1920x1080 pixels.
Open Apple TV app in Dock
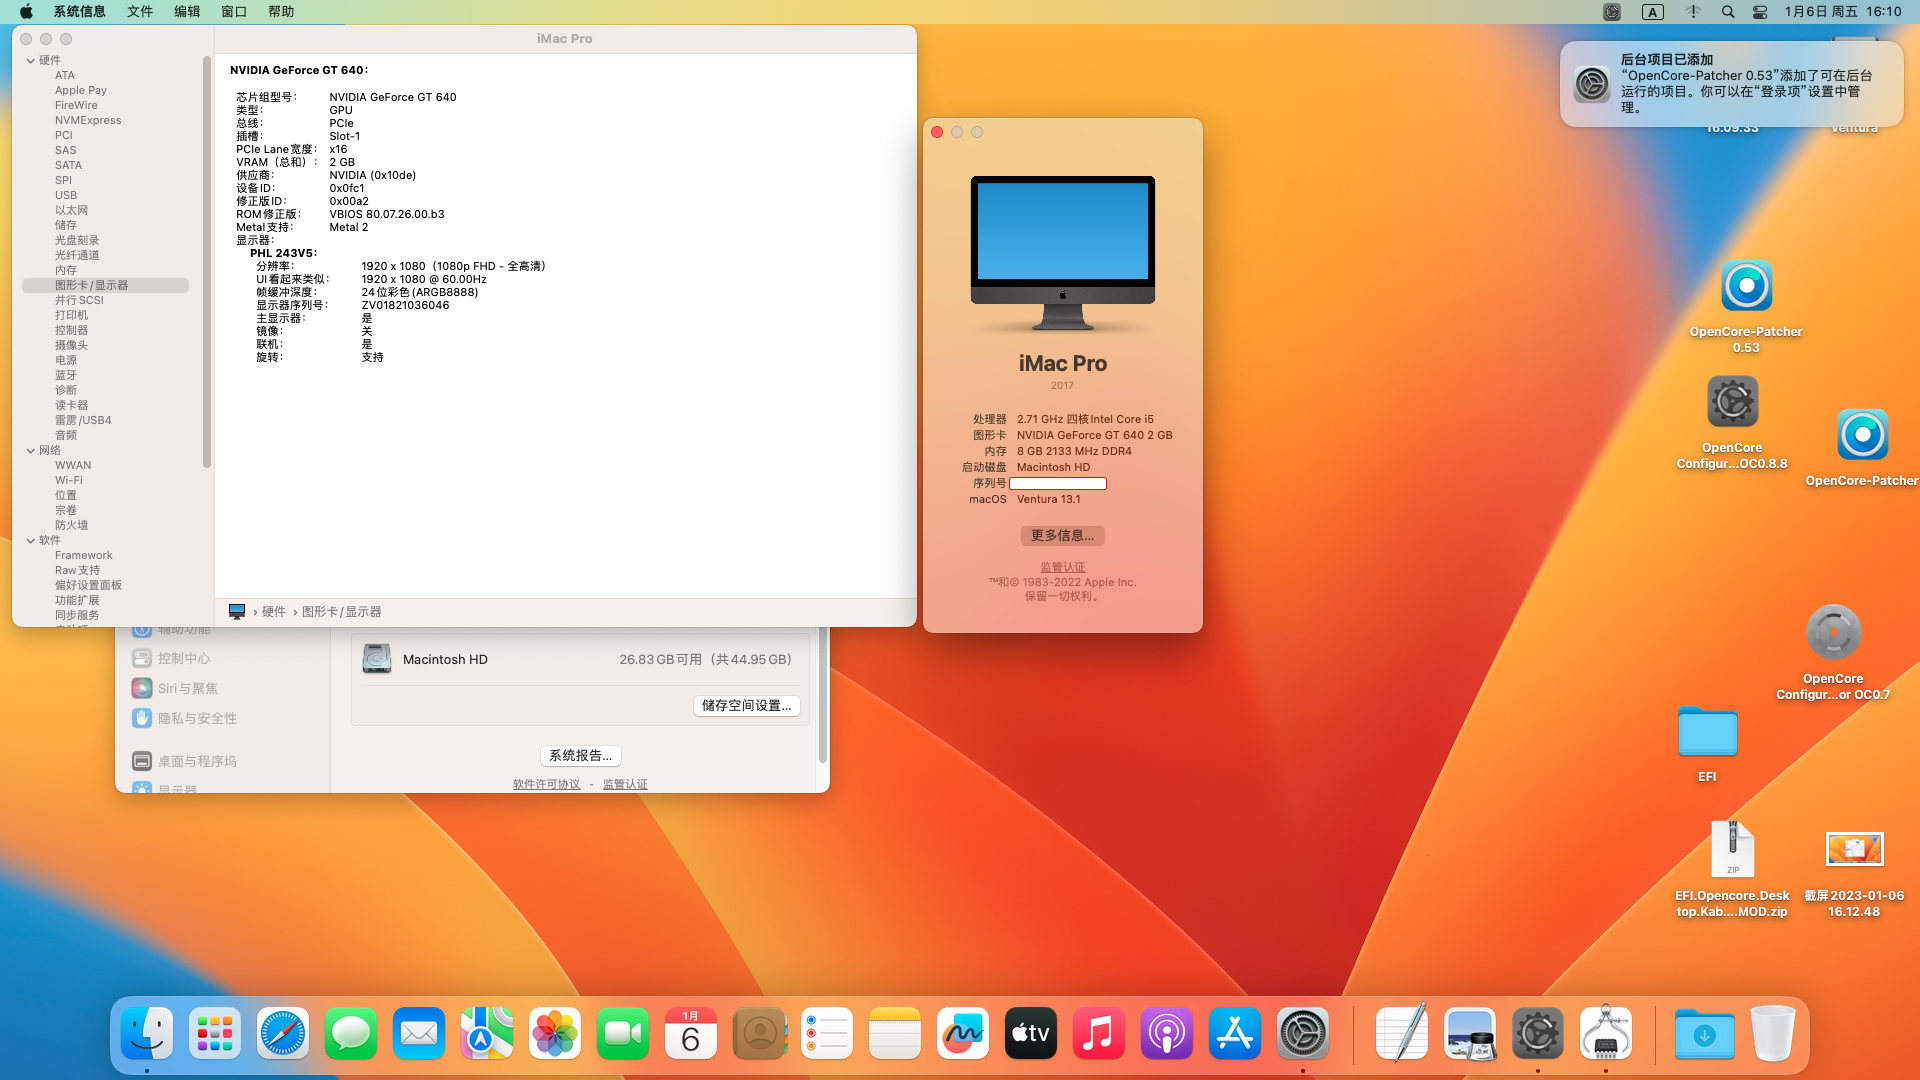tap(1030, 1033)
